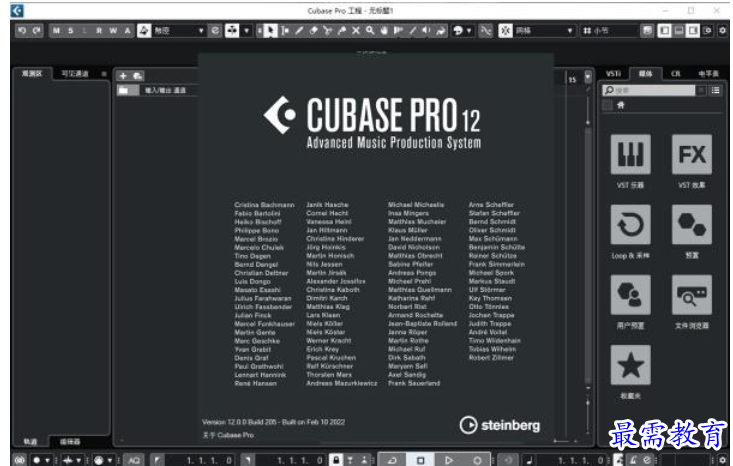
Task: Open the transport setup gear at bottom right
Action: point(723,460)
